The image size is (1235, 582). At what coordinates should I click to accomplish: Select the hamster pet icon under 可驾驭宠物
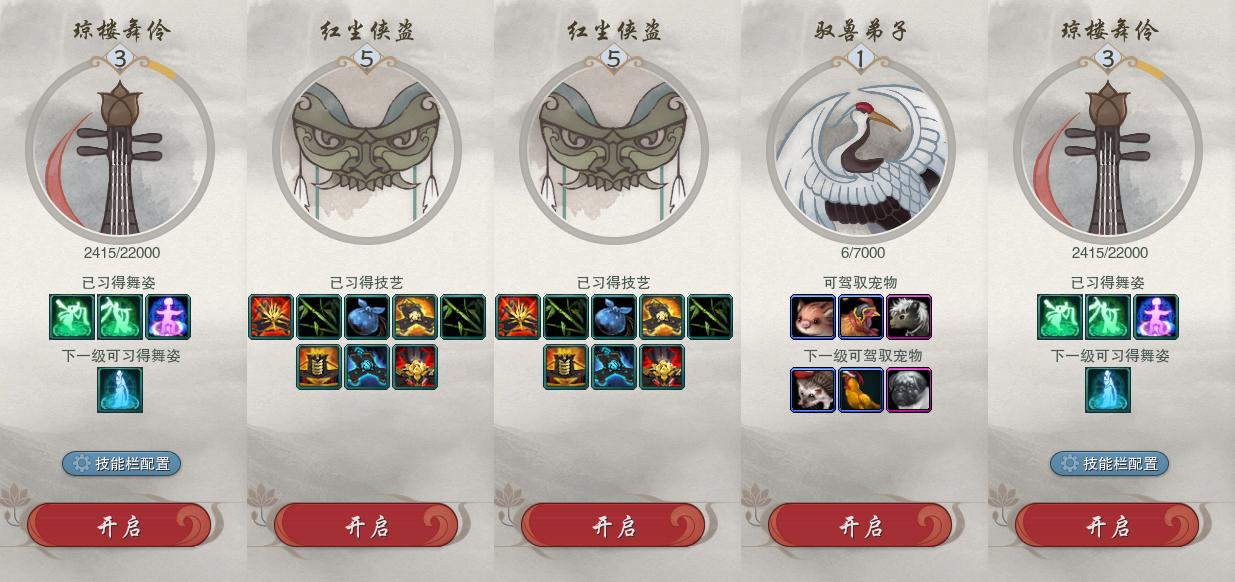813,317
